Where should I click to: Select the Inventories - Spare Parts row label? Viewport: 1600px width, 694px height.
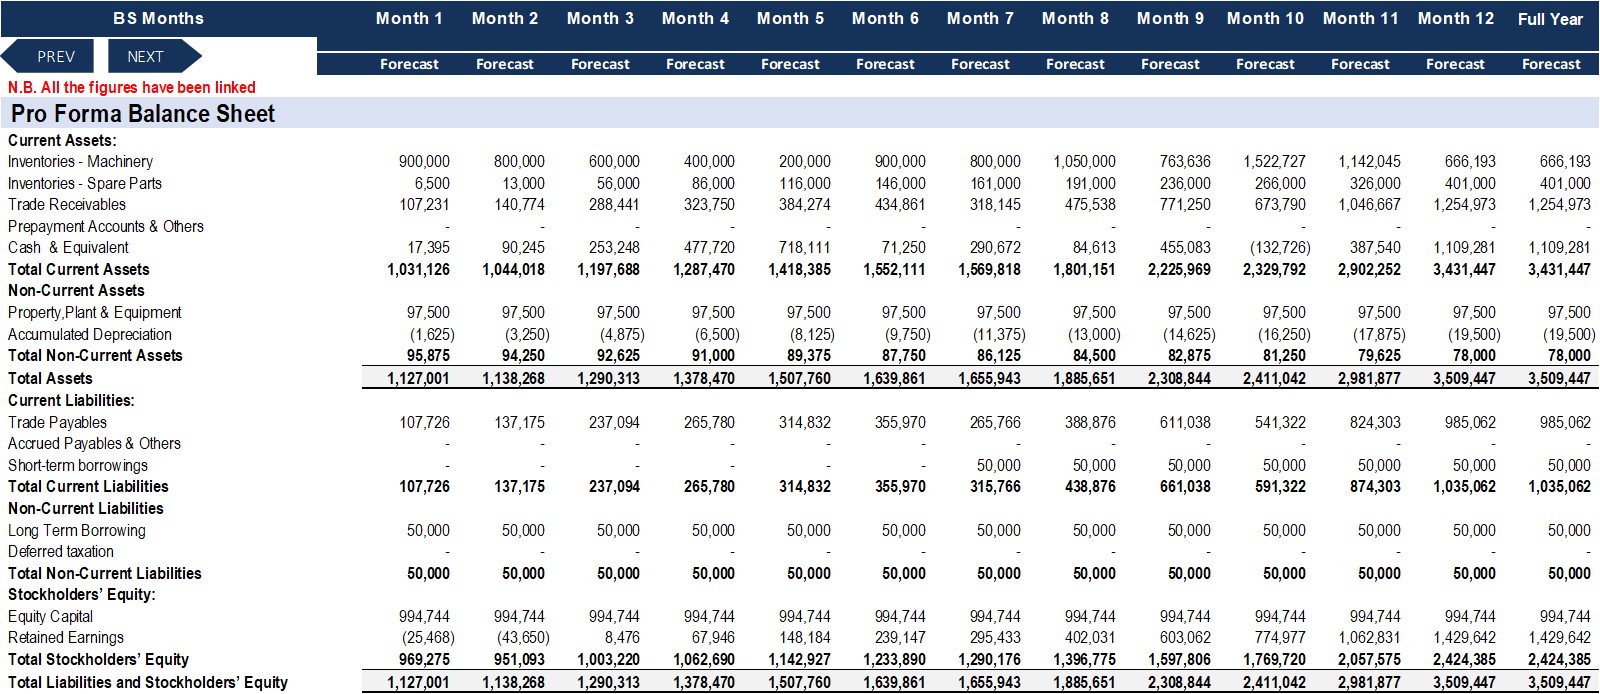pyautogui.click(x=84, y=183)
